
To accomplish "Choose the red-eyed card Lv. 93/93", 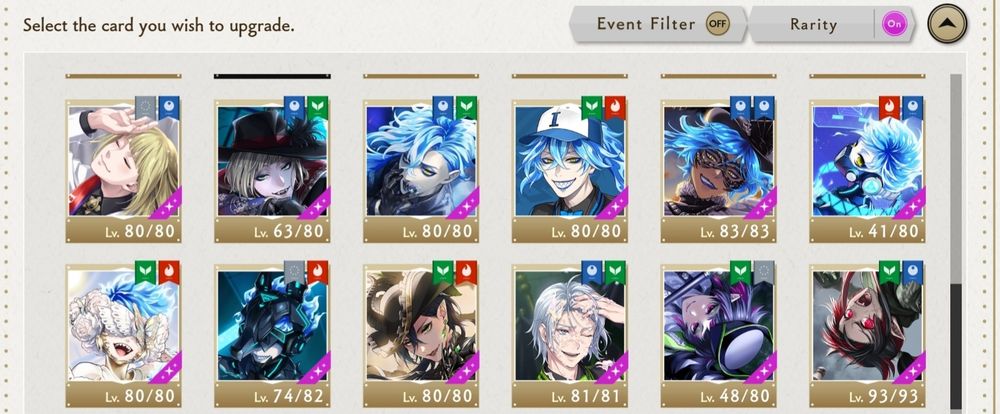I will coord(867,335).
